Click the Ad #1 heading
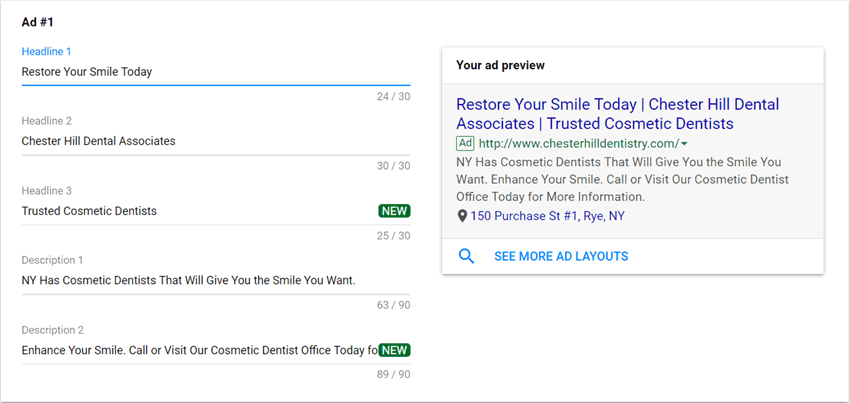The height and width of the screenshot is (403, 850). tap(37, 22)
